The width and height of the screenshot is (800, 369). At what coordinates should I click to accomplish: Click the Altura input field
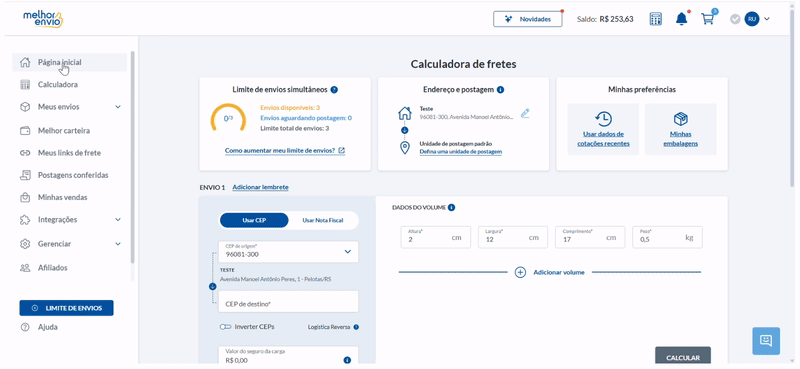[x=436, y=237]
